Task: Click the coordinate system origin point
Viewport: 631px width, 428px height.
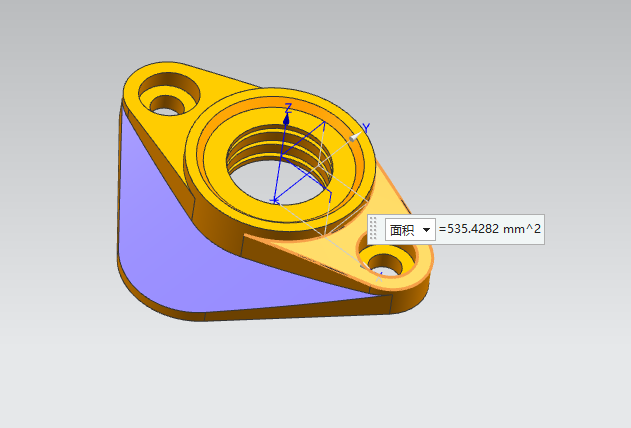Action: [275, 199]
